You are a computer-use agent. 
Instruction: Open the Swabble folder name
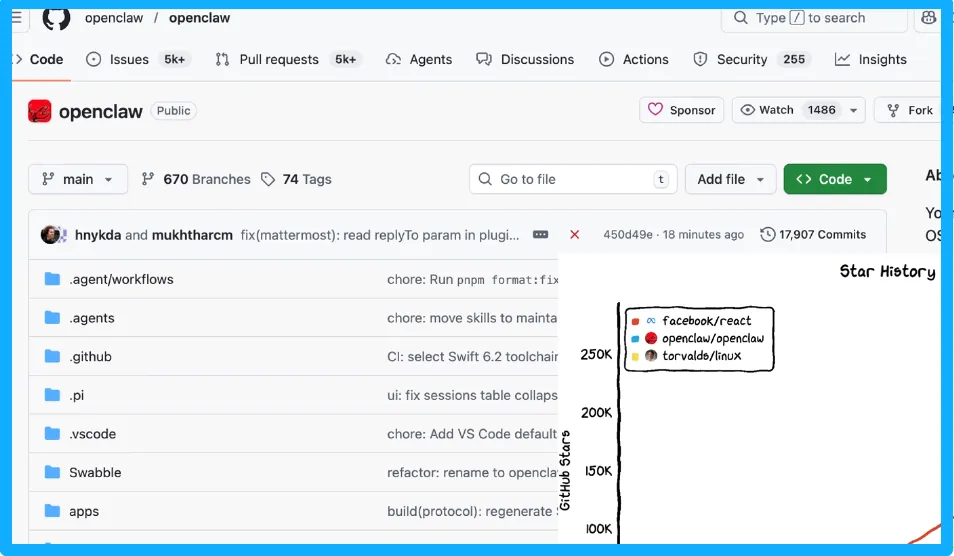95,473
